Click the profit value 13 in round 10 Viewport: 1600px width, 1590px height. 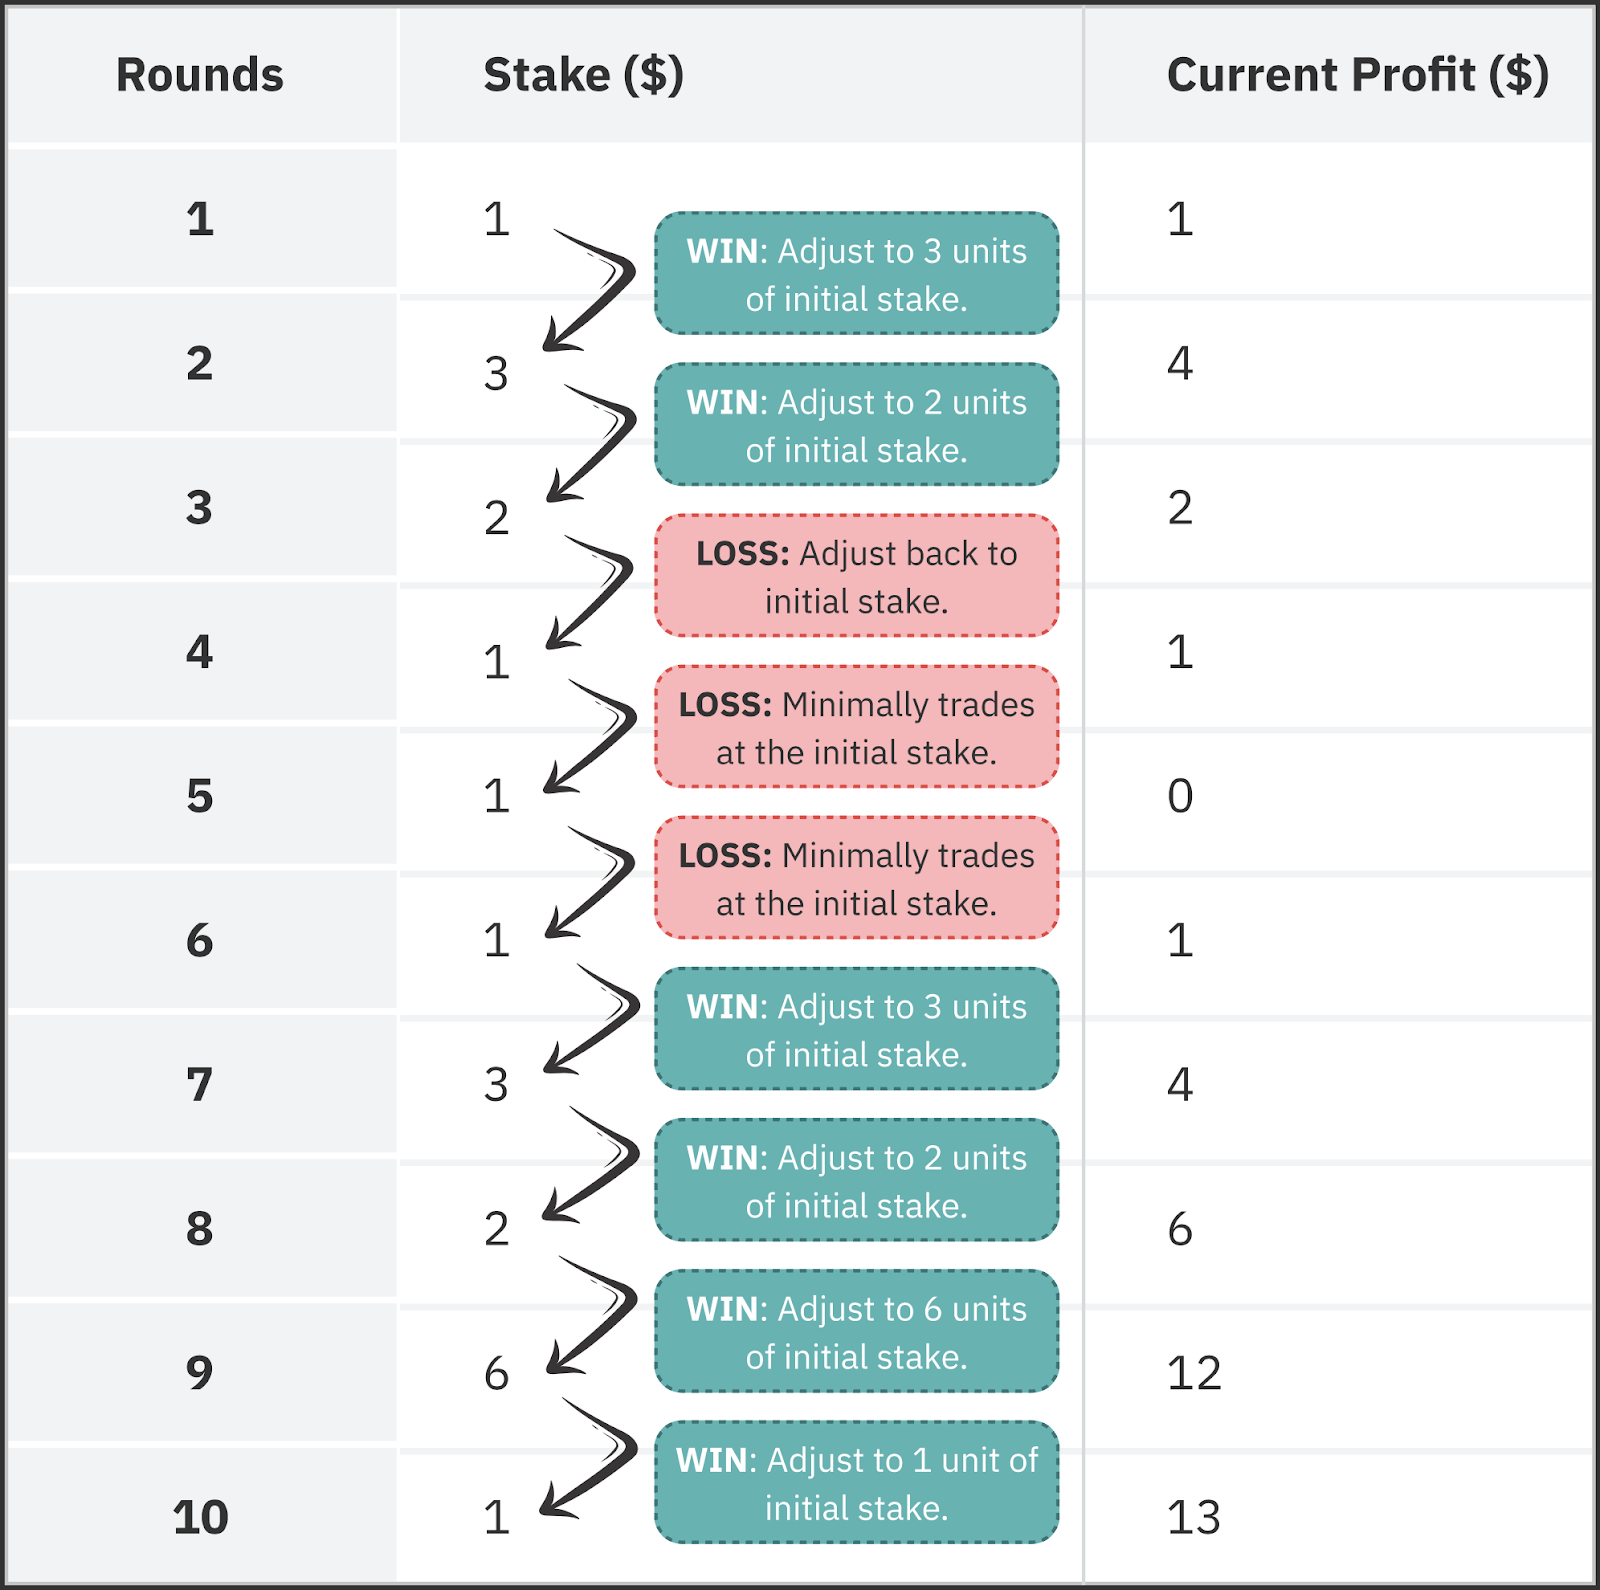pos(1194,1517)
